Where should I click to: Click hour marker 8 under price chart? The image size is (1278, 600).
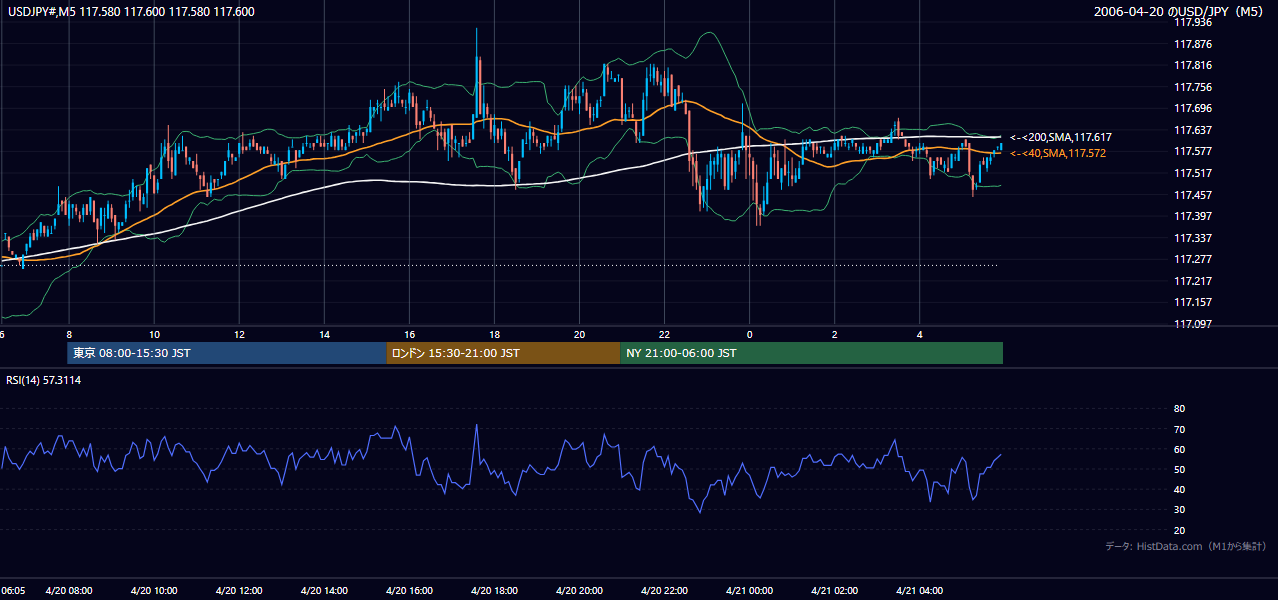tap(69, 334)
